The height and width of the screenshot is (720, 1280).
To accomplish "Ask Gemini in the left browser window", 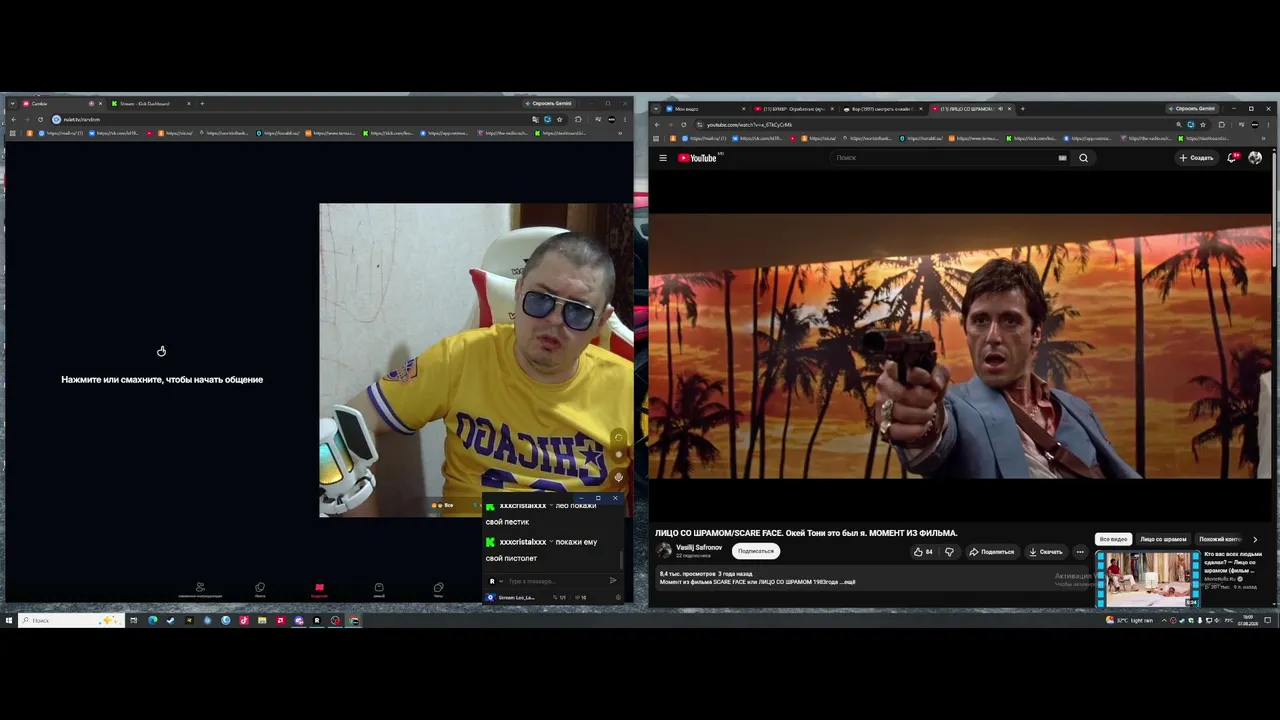I will (548, 104).
